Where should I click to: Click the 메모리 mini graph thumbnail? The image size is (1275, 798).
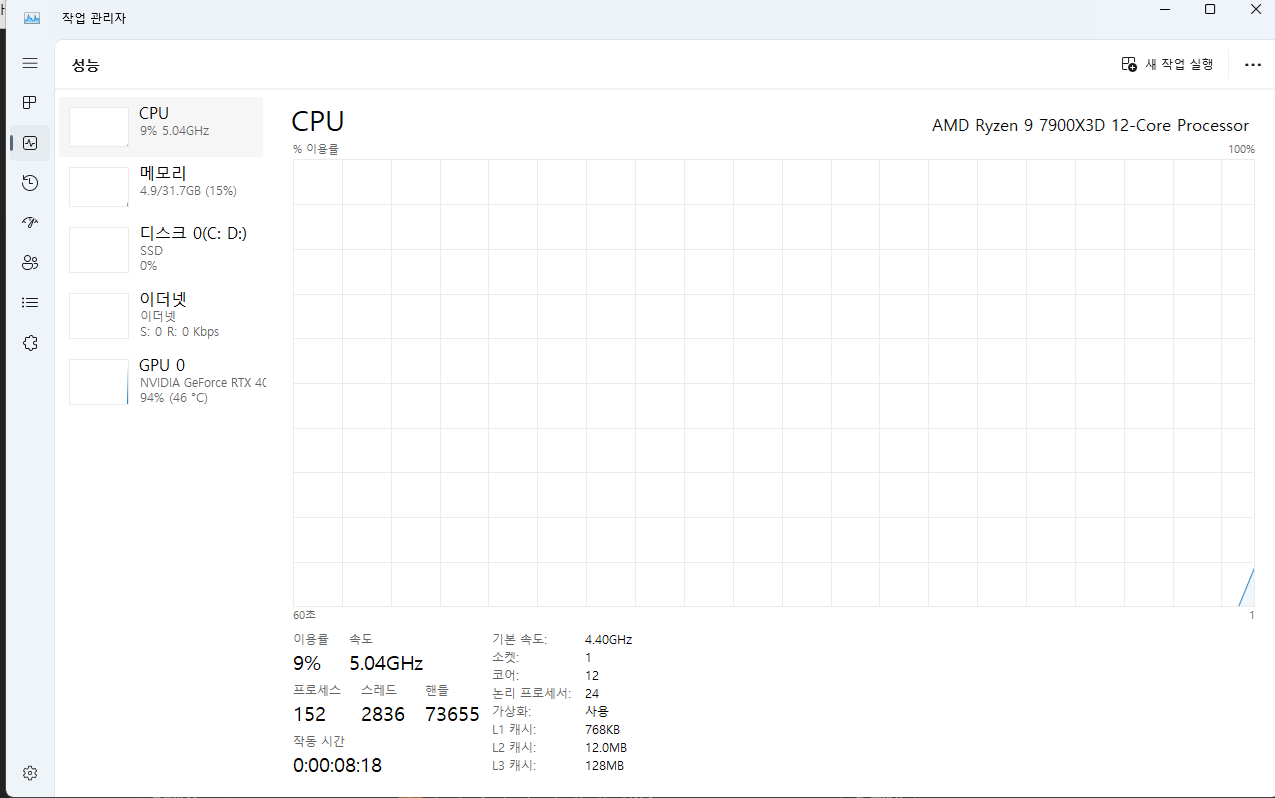(99, 187)
